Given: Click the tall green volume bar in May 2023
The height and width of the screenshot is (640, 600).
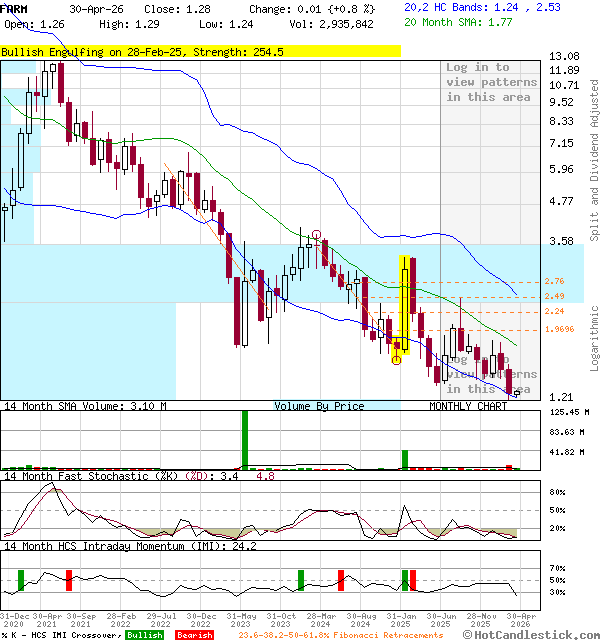Looking at the screenshot, I should click(x=245, y=440).
